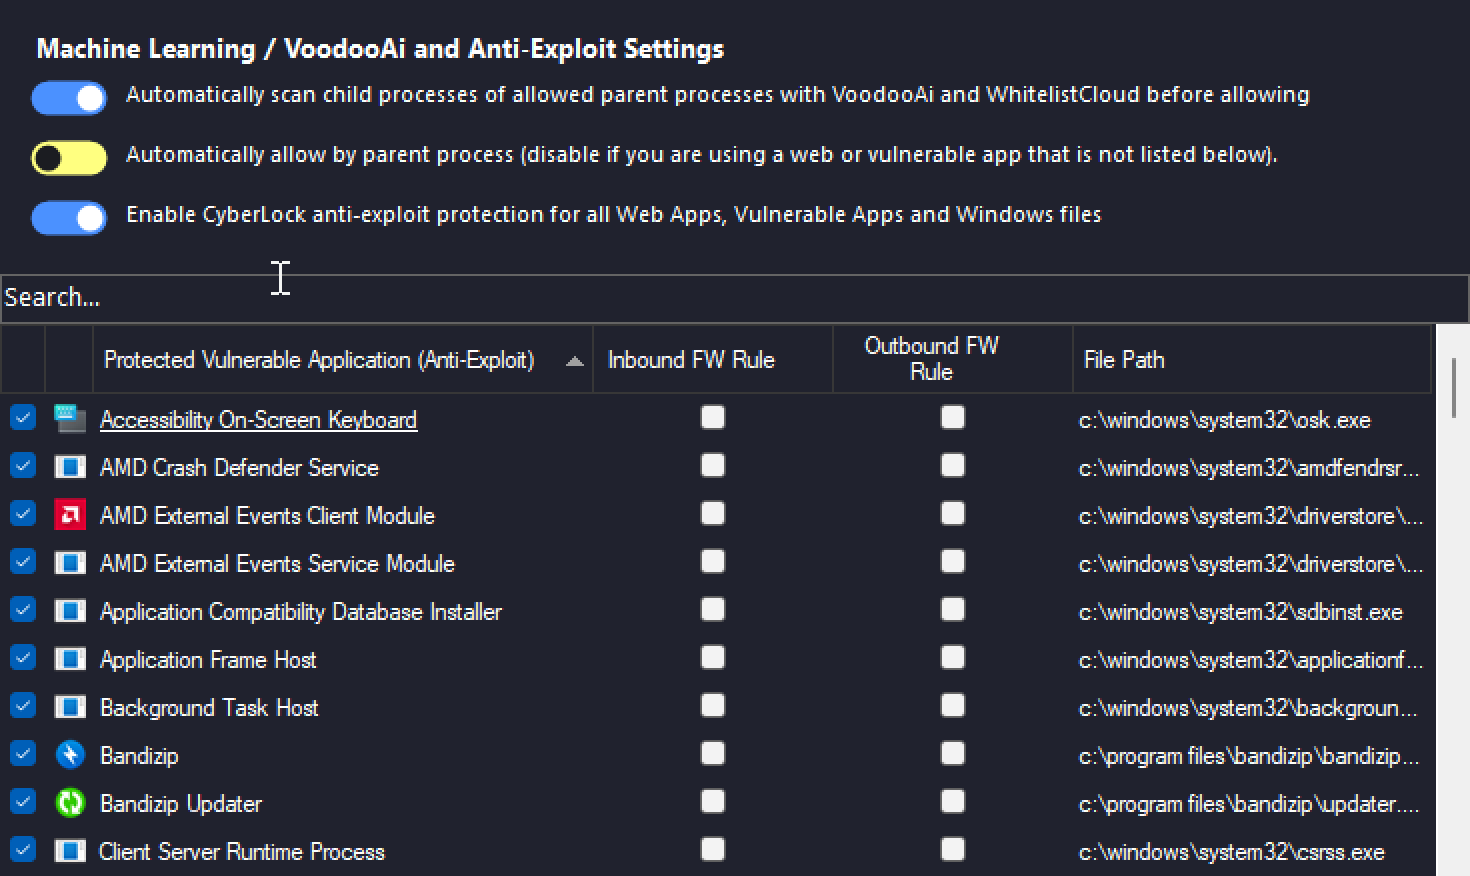Check Outbound FW Rule for AMD Crash Defender
1470x876 pixels.
tap(953, 466)
